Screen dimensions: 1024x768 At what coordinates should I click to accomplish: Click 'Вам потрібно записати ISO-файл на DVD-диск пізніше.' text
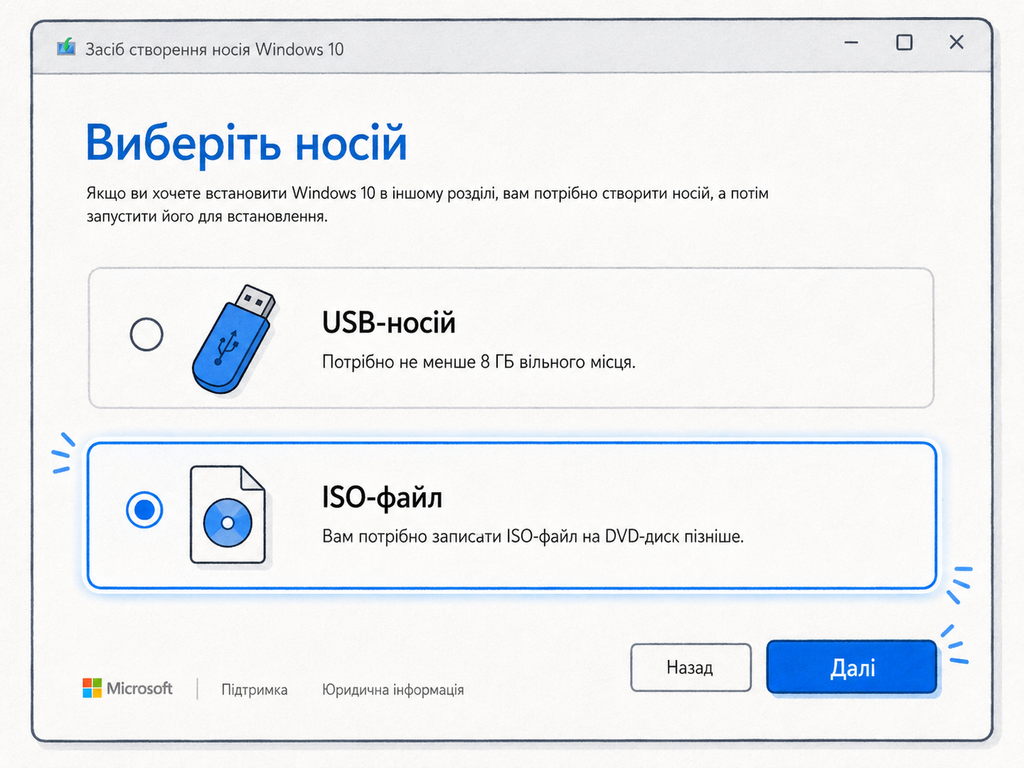coord(533,537)
